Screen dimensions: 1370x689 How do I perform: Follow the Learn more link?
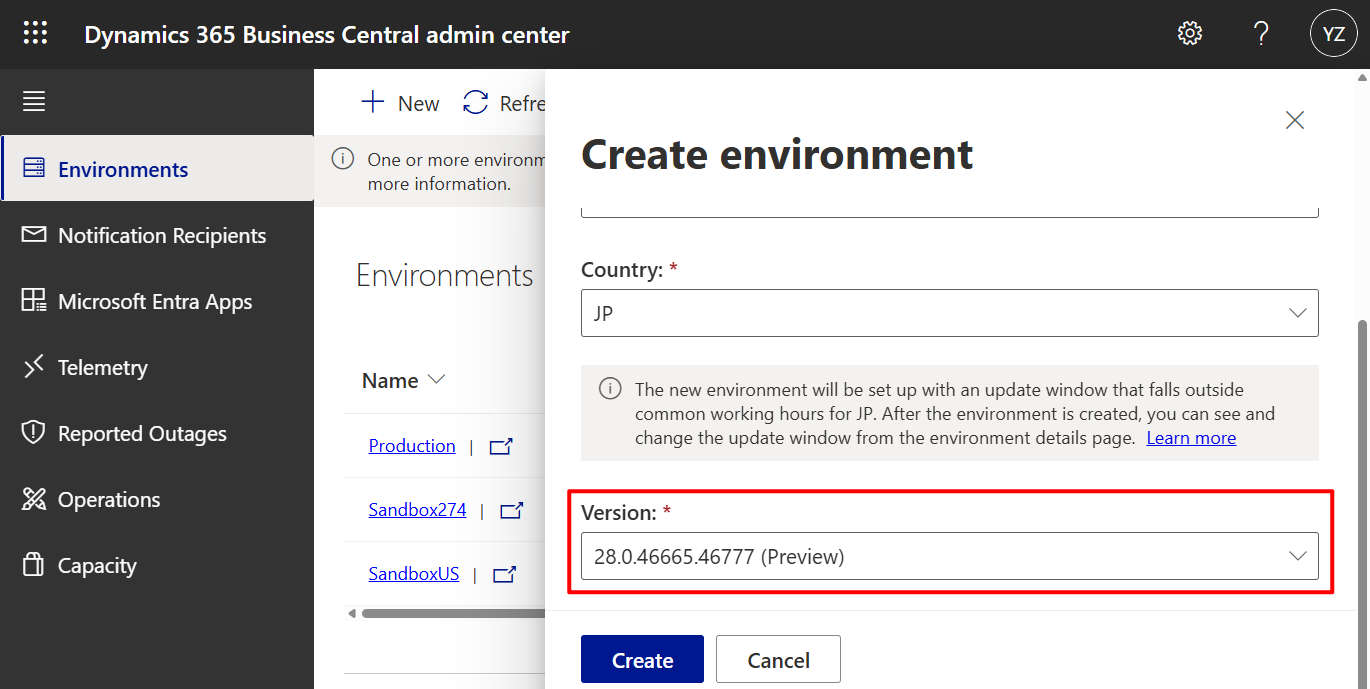click(1190, 437)
